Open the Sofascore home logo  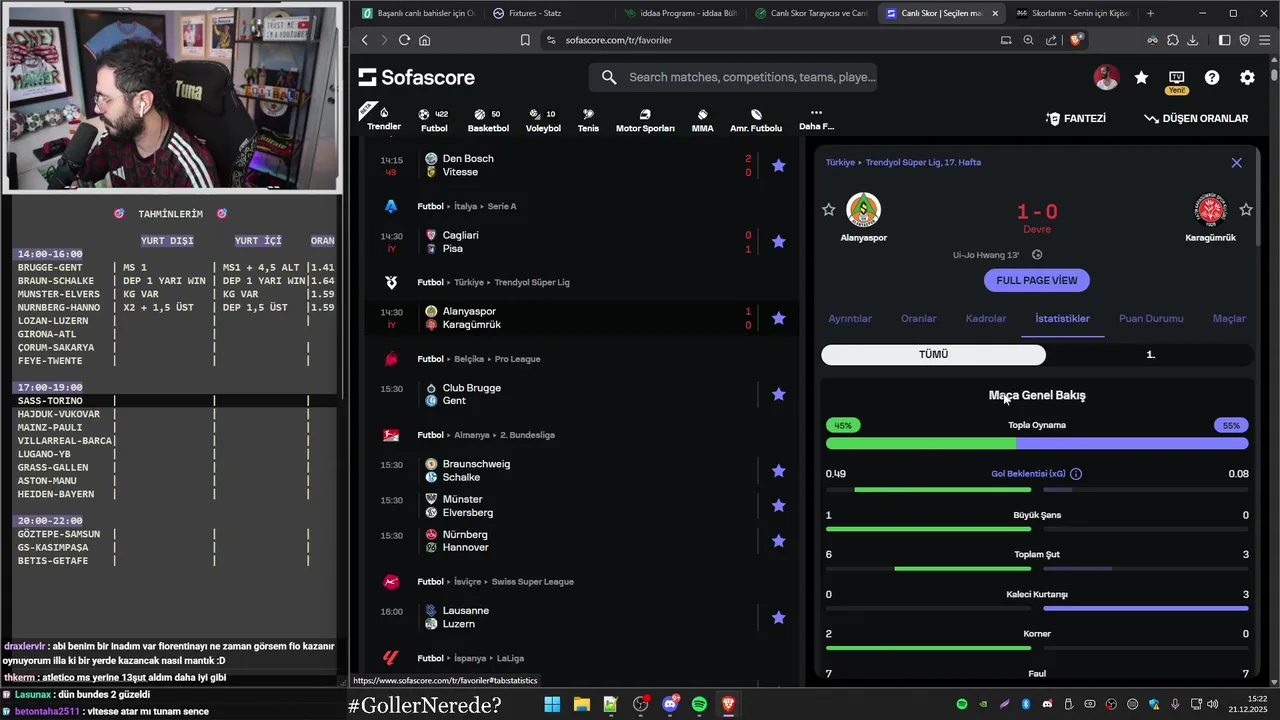[417, 77]
